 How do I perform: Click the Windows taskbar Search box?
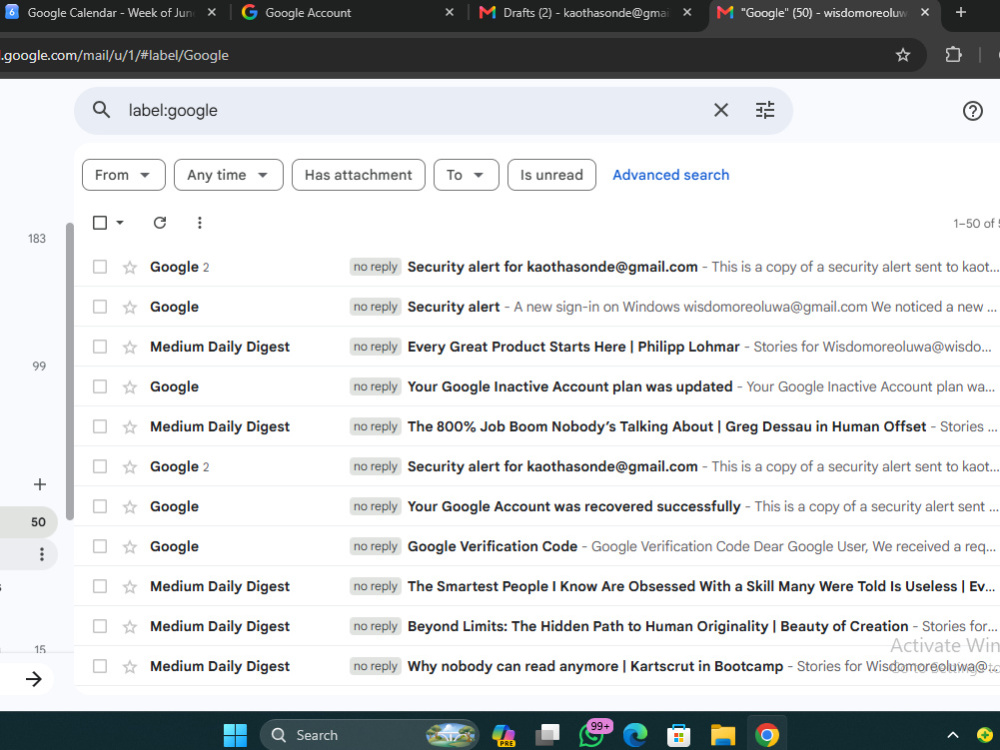tap(369, 735)
